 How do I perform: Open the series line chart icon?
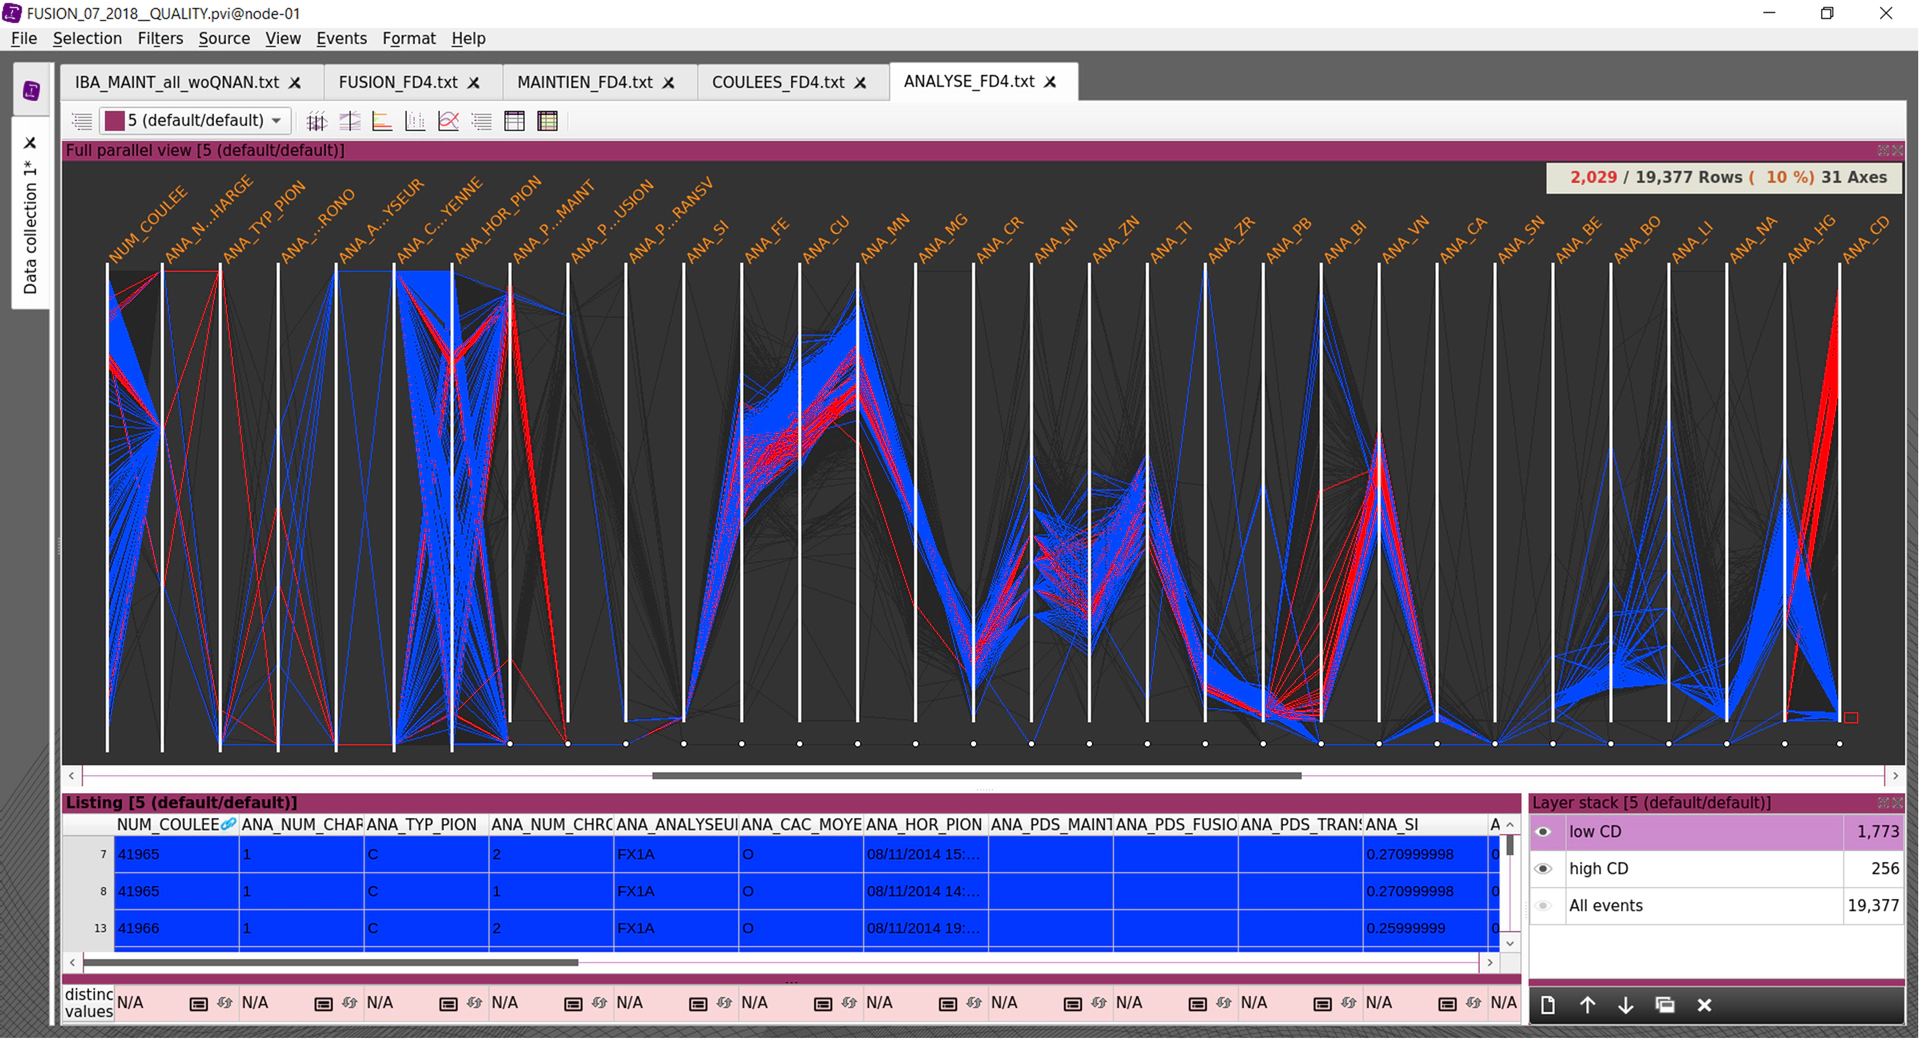449,121
